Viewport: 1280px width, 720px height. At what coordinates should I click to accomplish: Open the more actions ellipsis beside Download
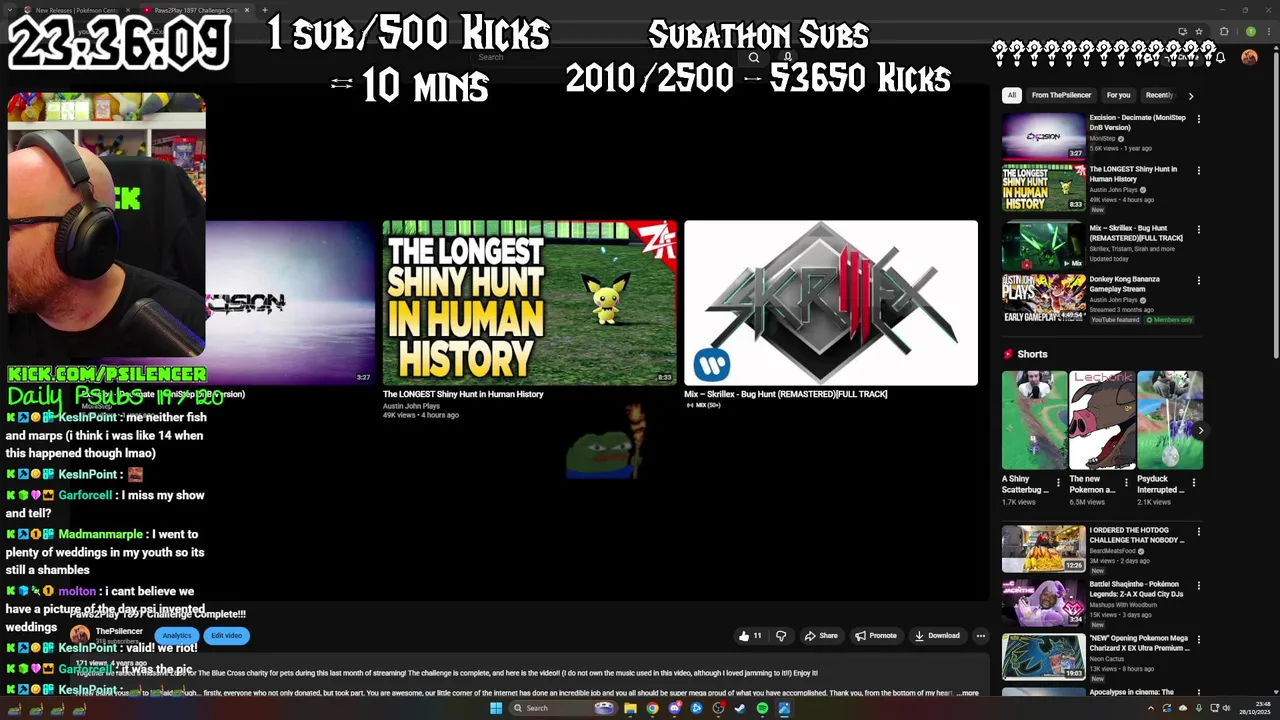(x=981, y=636)
